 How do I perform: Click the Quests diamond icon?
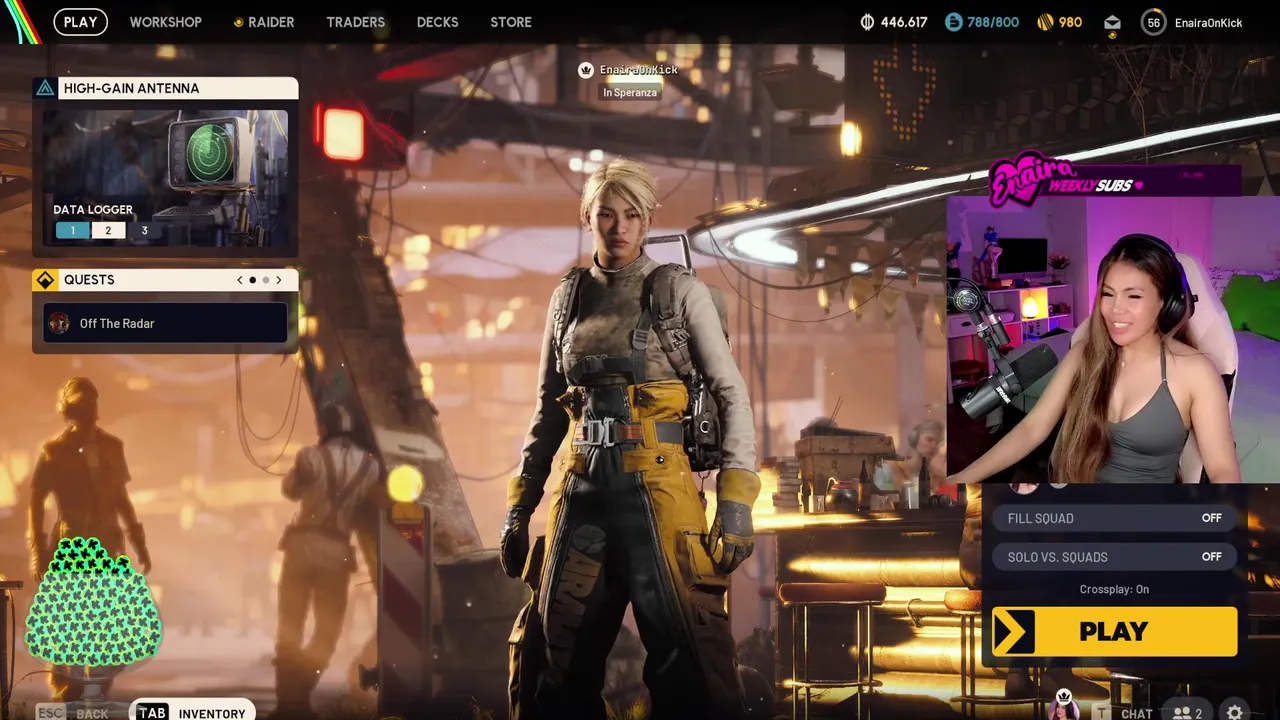coord(45,280)
